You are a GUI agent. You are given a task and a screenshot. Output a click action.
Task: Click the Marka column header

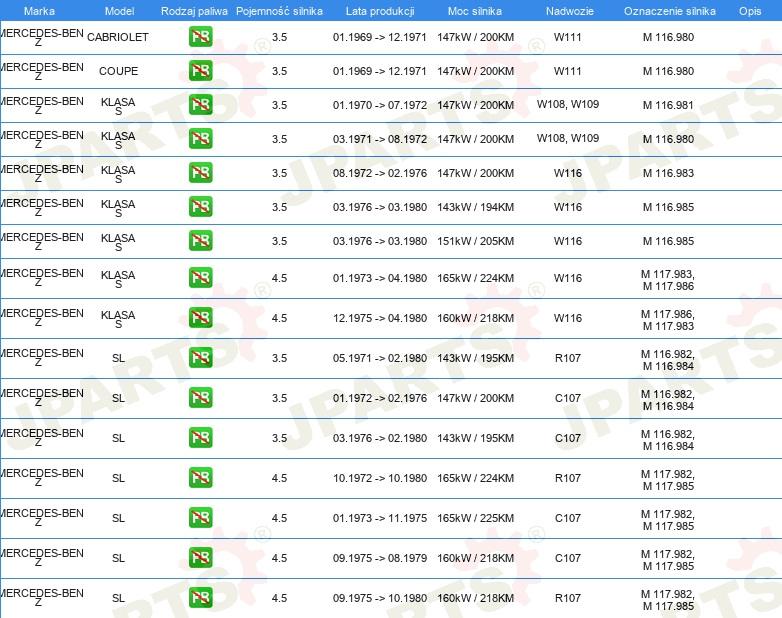39,11
